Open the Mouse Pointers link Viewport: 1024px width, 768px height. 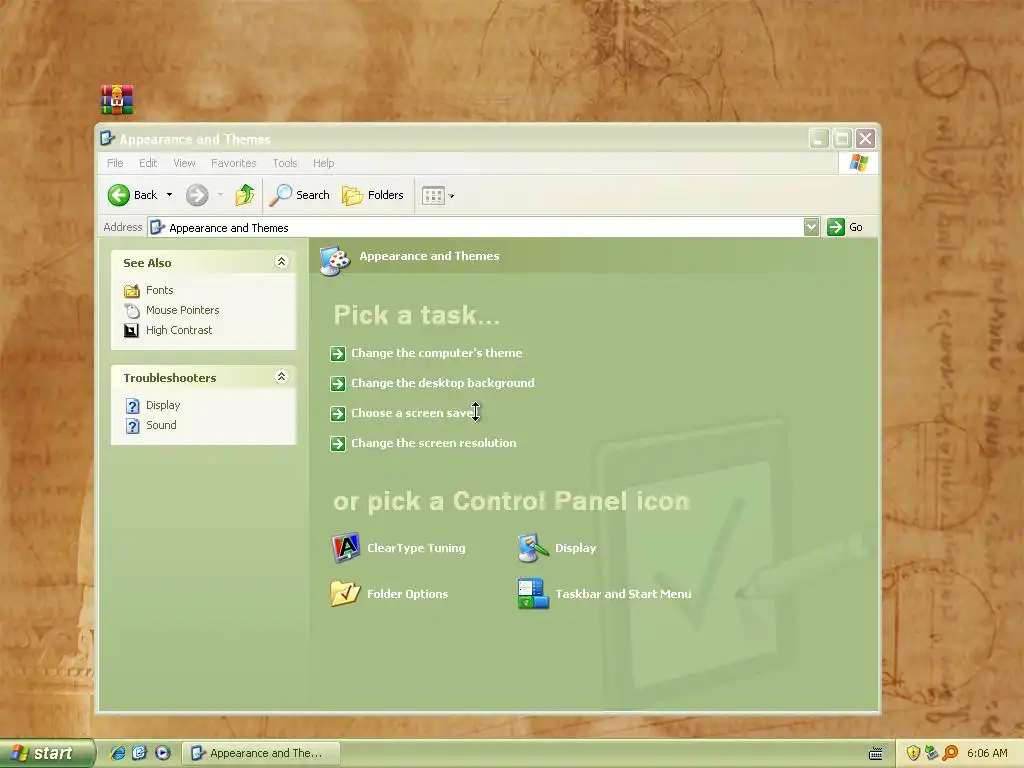[x=183, y=310]
